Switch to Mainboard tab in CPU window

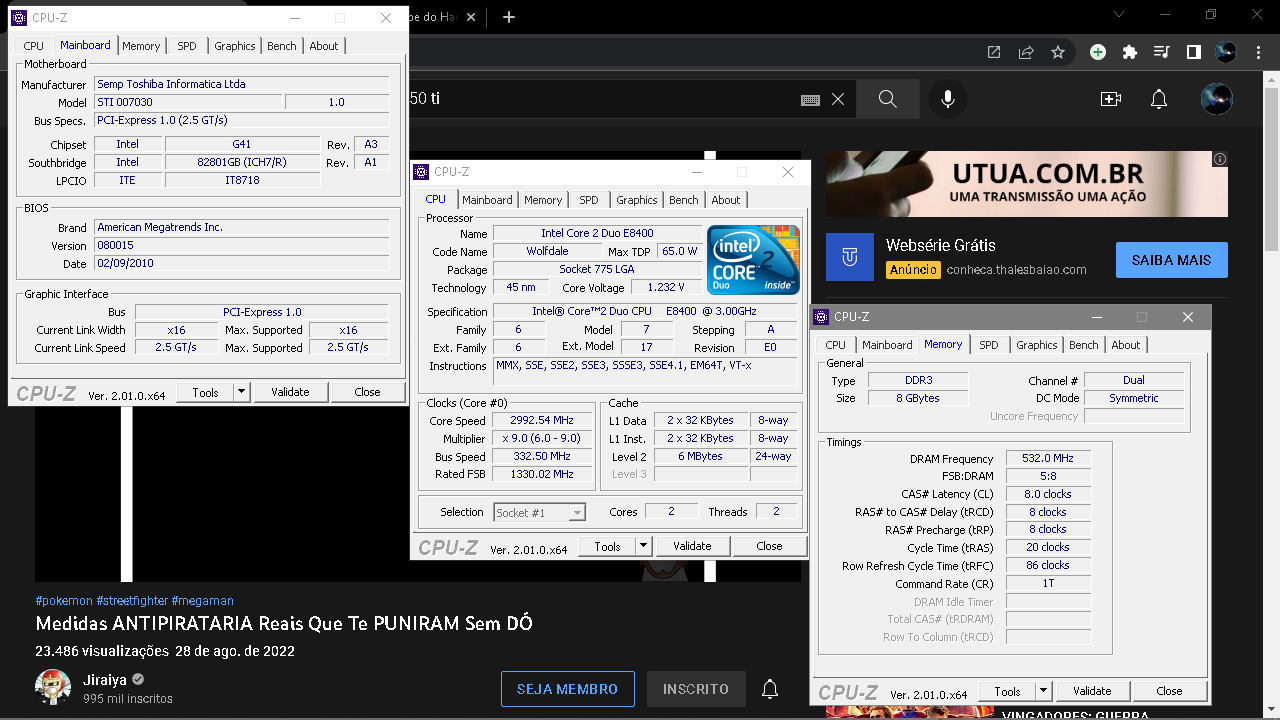pos(487,200)
